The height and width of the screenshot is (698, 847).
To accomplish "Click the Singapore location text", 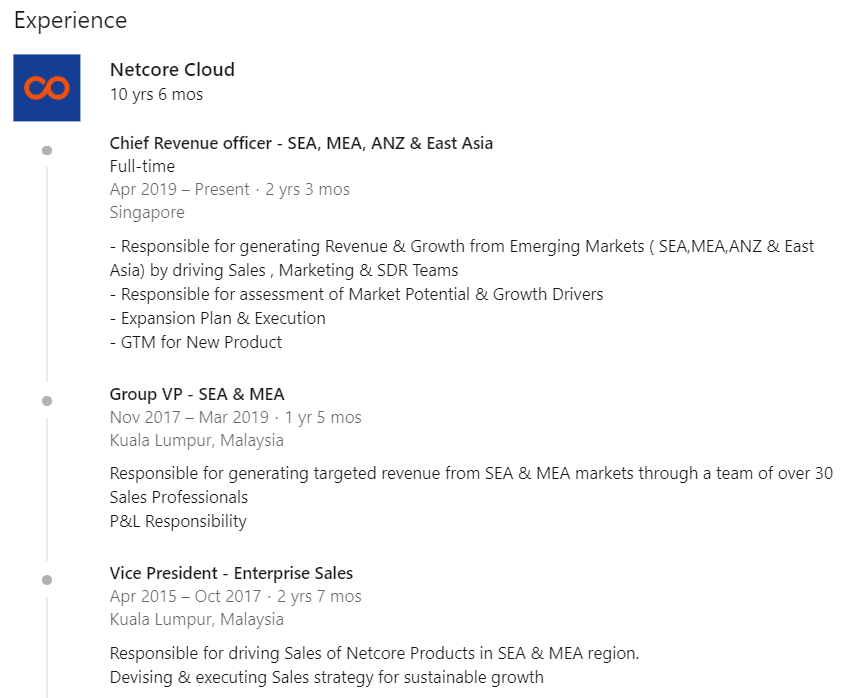I will coord(147,213).
